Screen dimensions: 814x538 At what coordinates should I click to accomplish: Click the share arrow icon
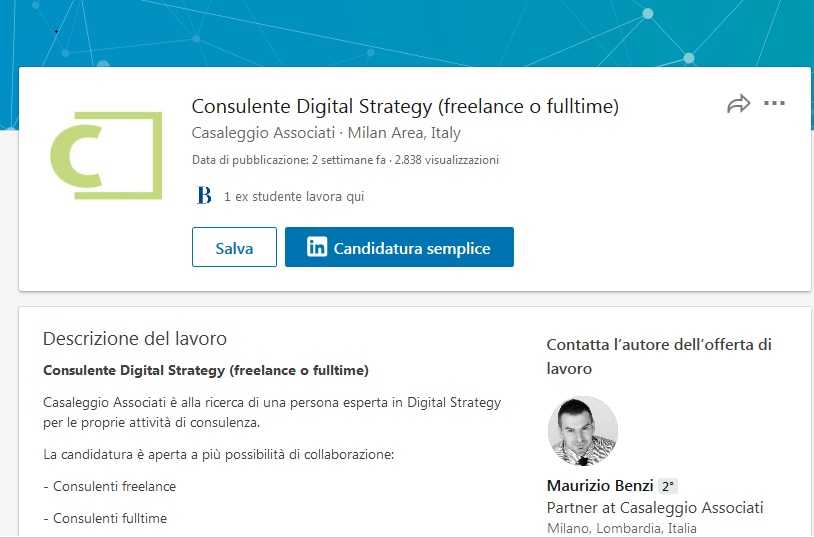coord(738,104)
